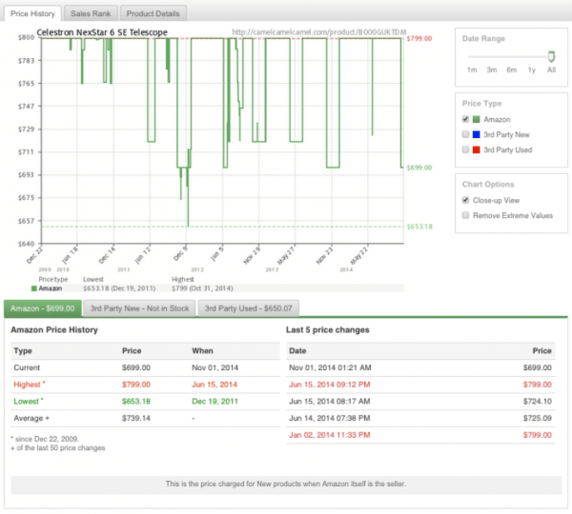
Task: Click the red 3rd Party Used swatch
Action: pyautogui.click(x=476, y=150)
